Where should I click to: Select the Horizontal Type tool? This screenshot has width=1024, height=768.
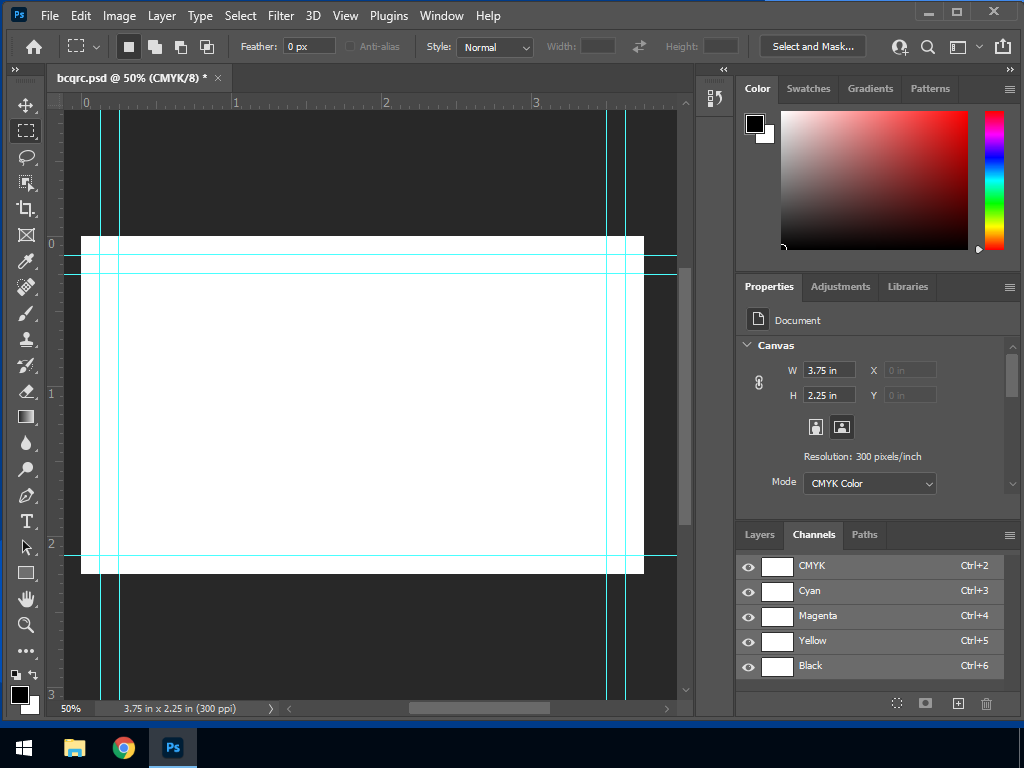point(26,521)
